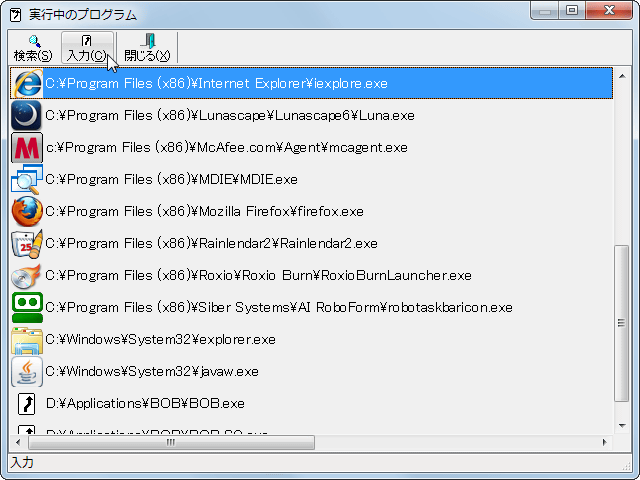Select the Internet Explorer icon in list
Viewport: 640px width, 480px height.
27,83
